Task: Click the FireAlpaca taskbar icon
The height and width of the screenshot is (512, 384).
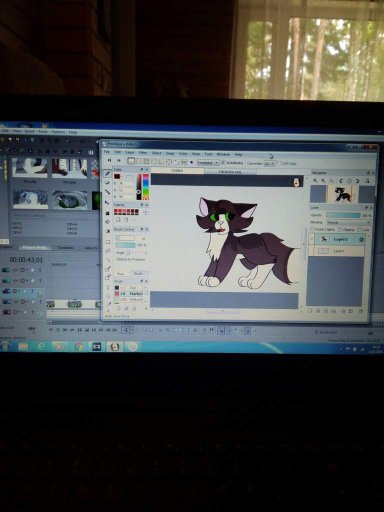Action: point(114,347)
